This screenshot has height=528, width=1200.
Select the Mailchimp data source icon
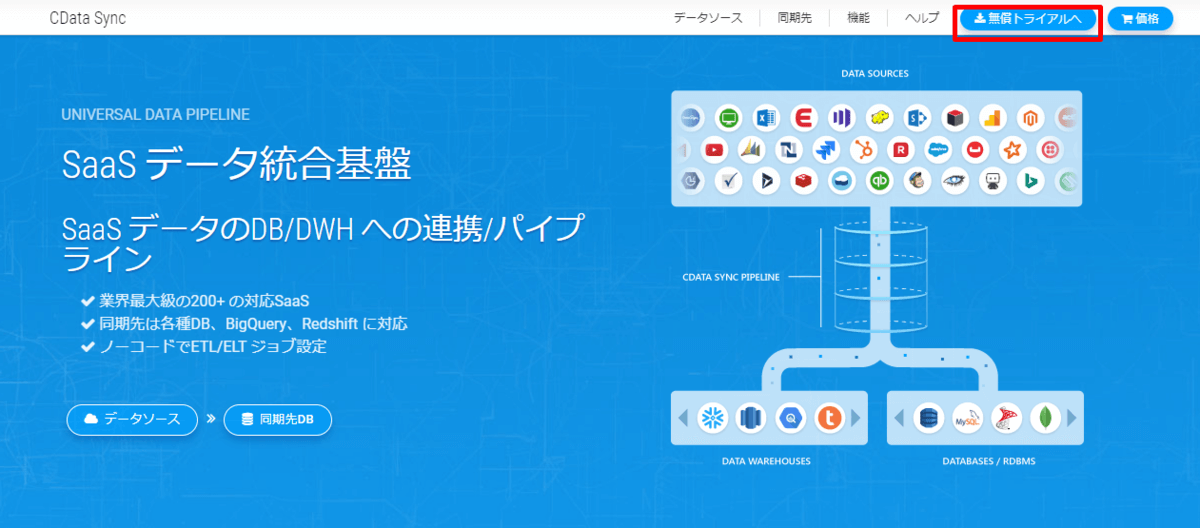[917, 181]
